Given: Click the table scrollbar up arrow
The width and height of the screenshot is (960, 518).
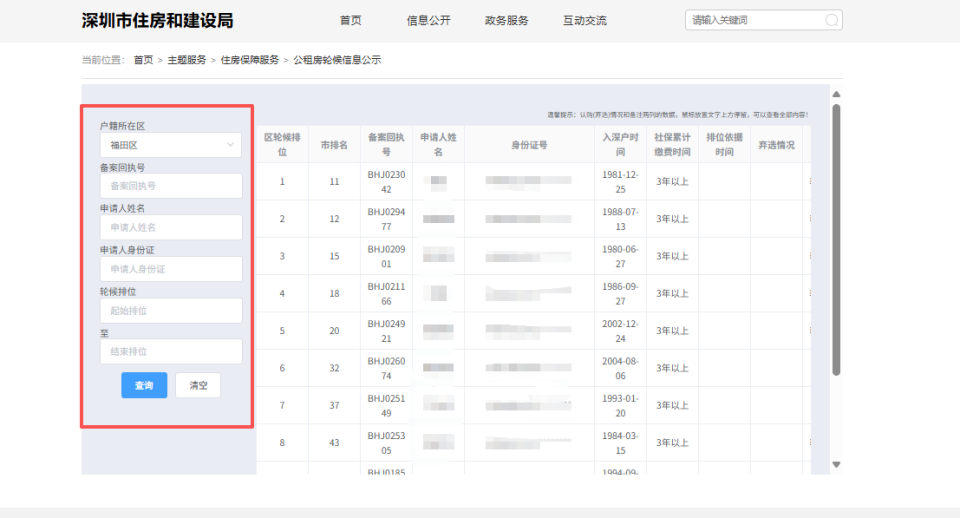Looking at the screenshot, I should pyautogui.click(x=836, y=94).
